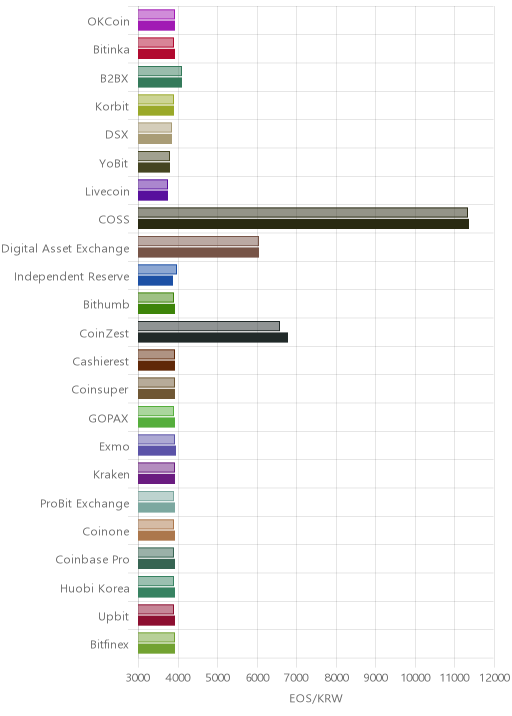Click the Bitfinex label
The image size is (512, 716).
[110, 644]
